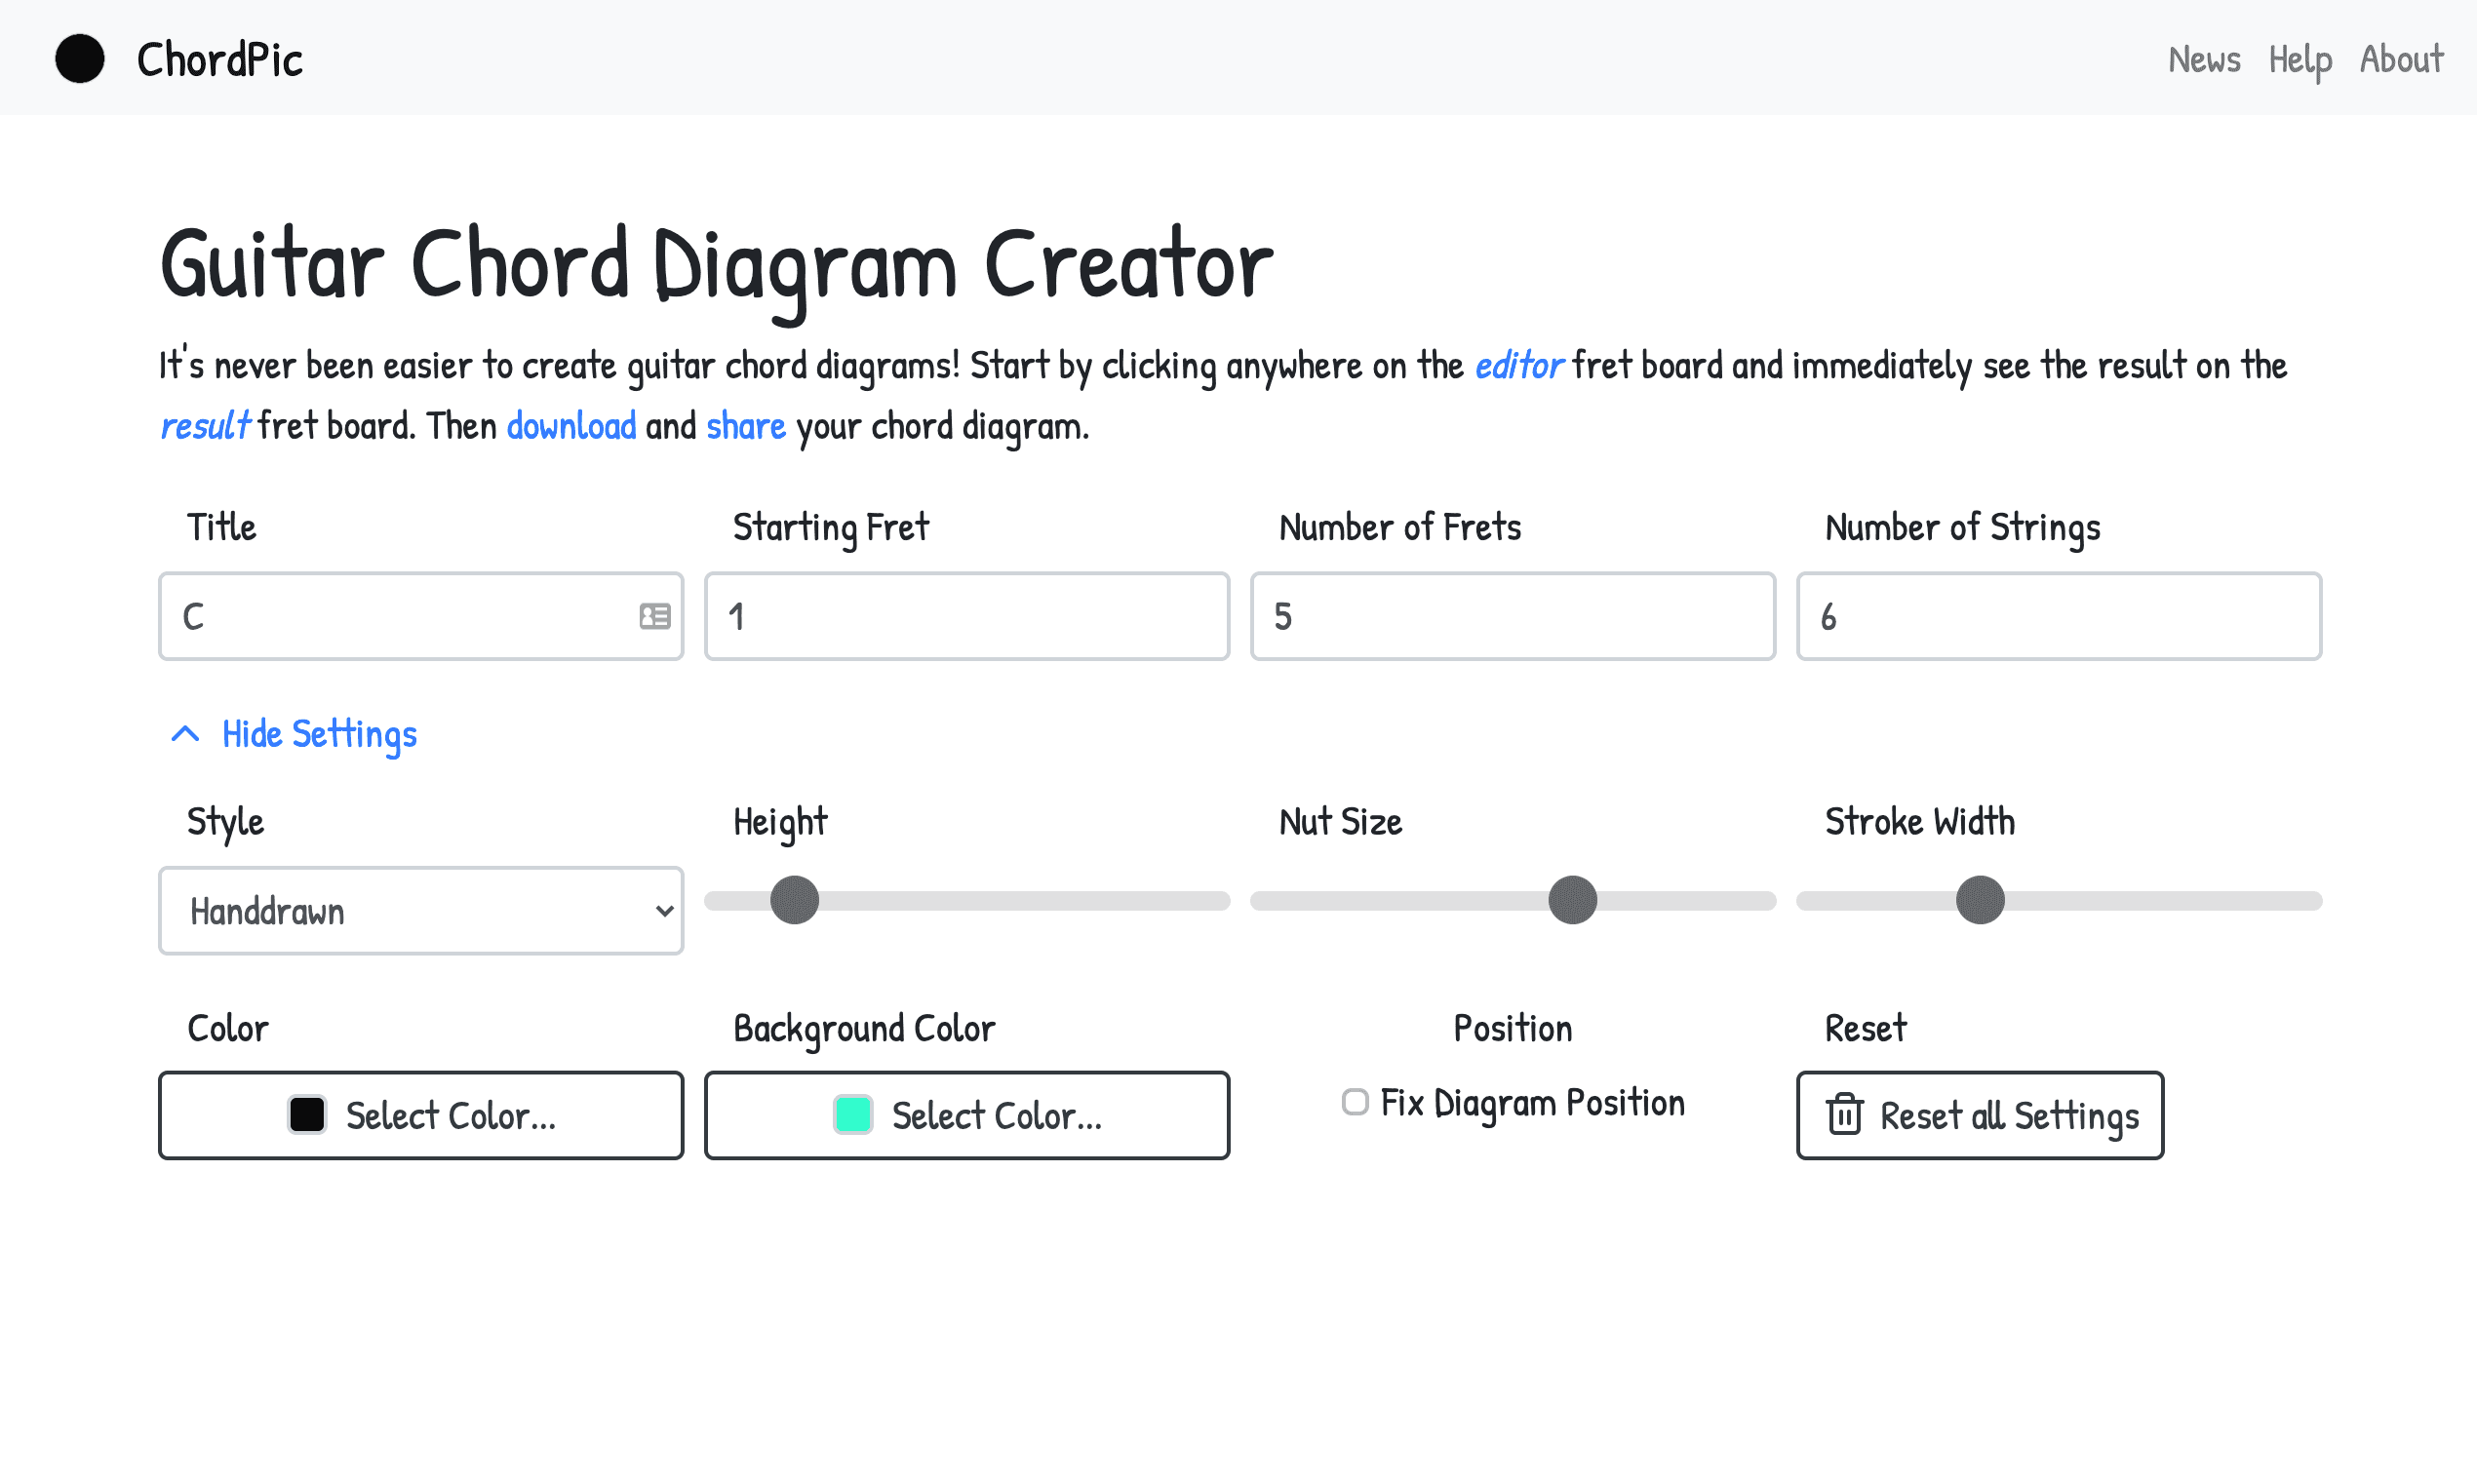2477x1484 pixels.
Task: Go to the About page
Action: (2401, 59)
